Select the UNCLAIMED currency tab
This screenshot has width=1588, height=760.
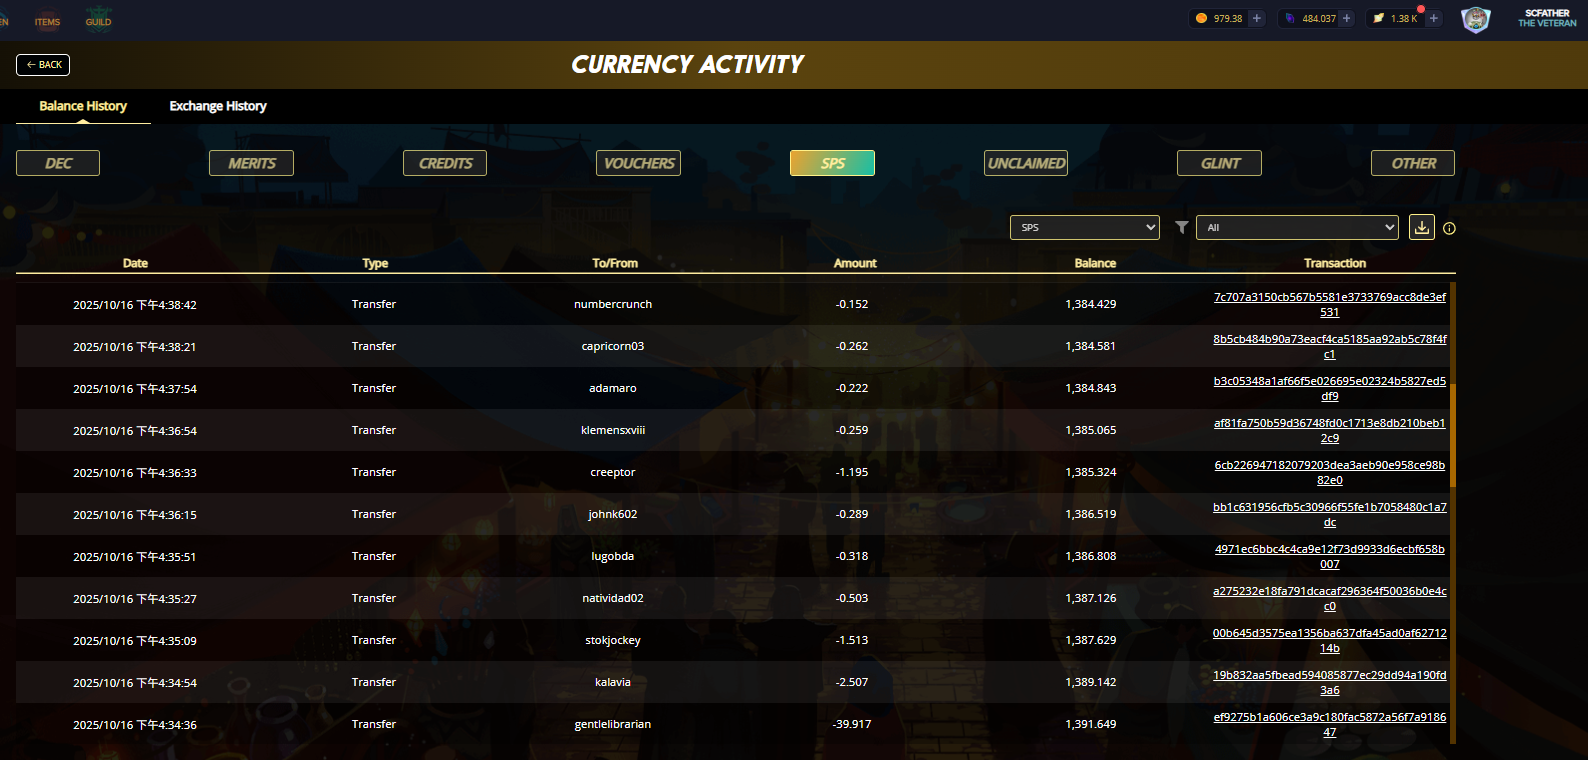coord(1026,163)
